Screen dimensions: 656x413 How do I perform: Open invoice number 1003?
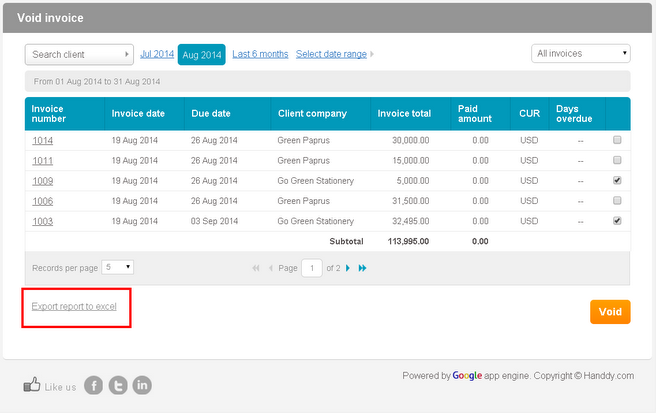pyautogui.click(x=43, y=221)
